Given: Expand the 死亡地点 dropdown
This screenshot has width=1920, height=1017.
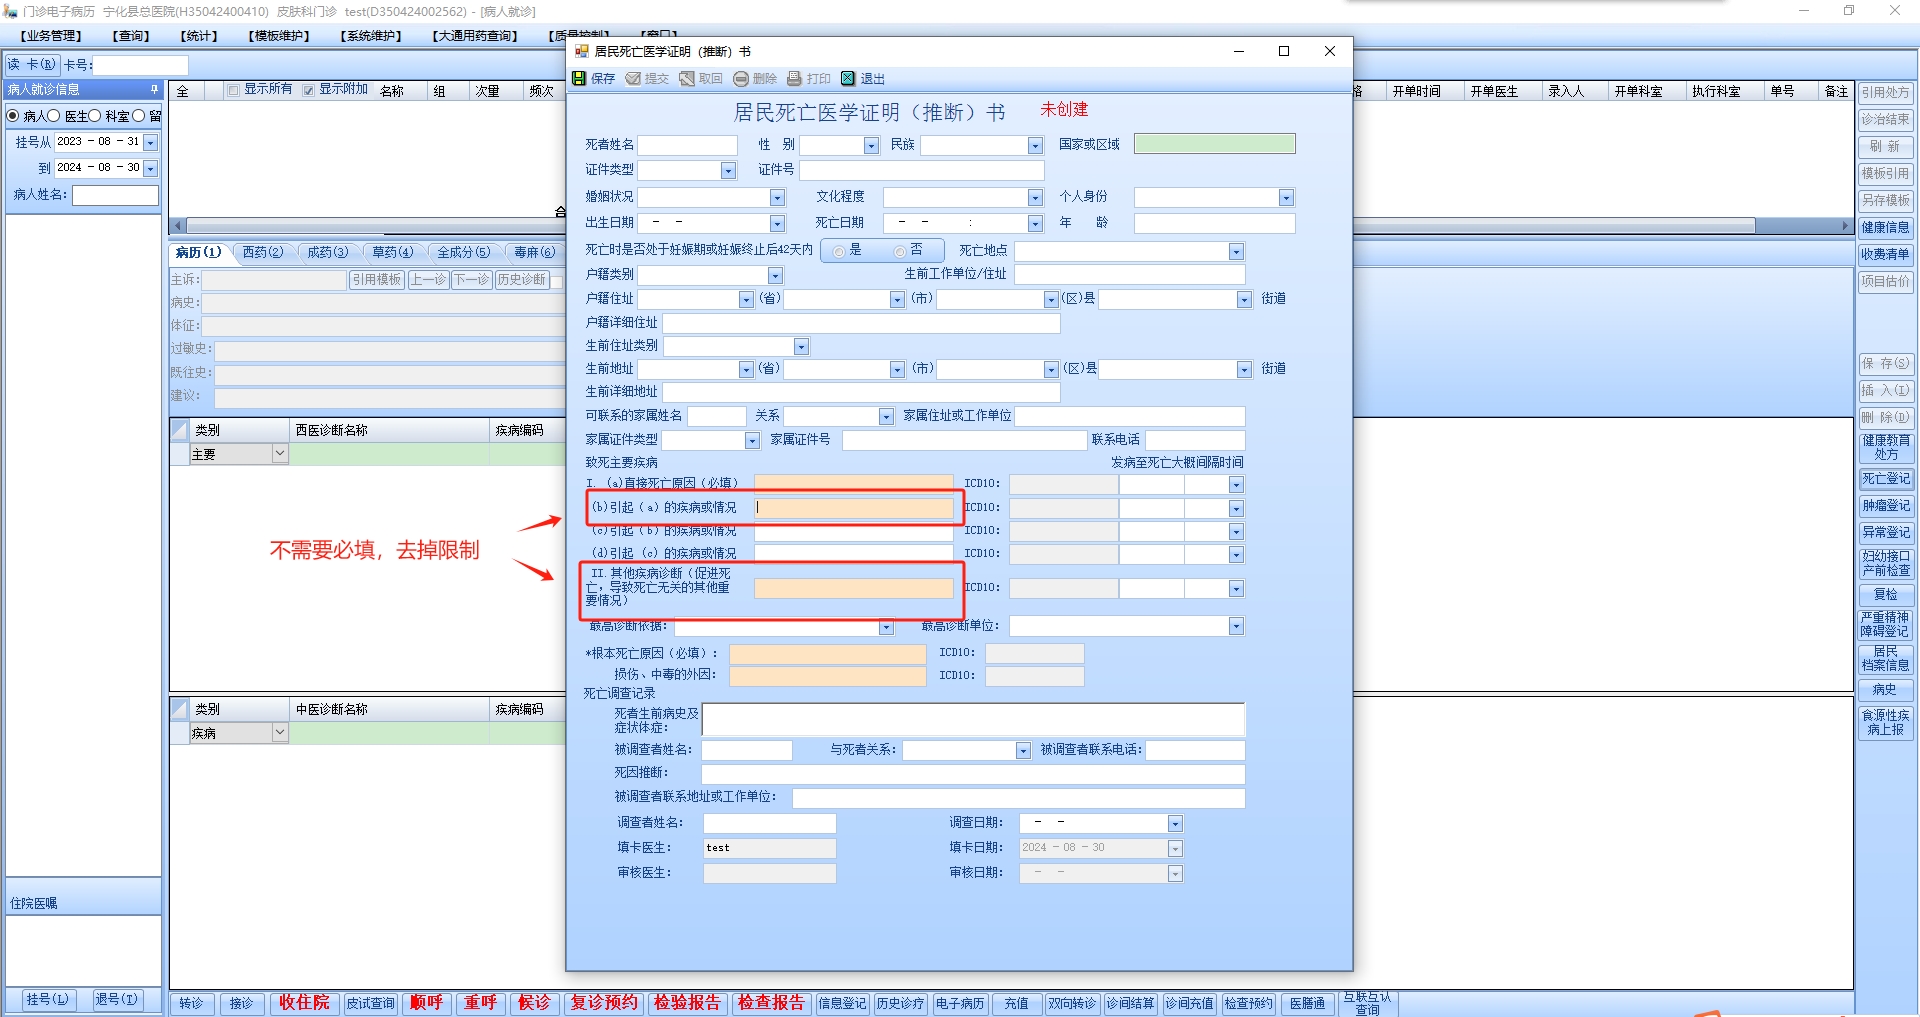Looking at the screenshot, I should click(1237, 252).
